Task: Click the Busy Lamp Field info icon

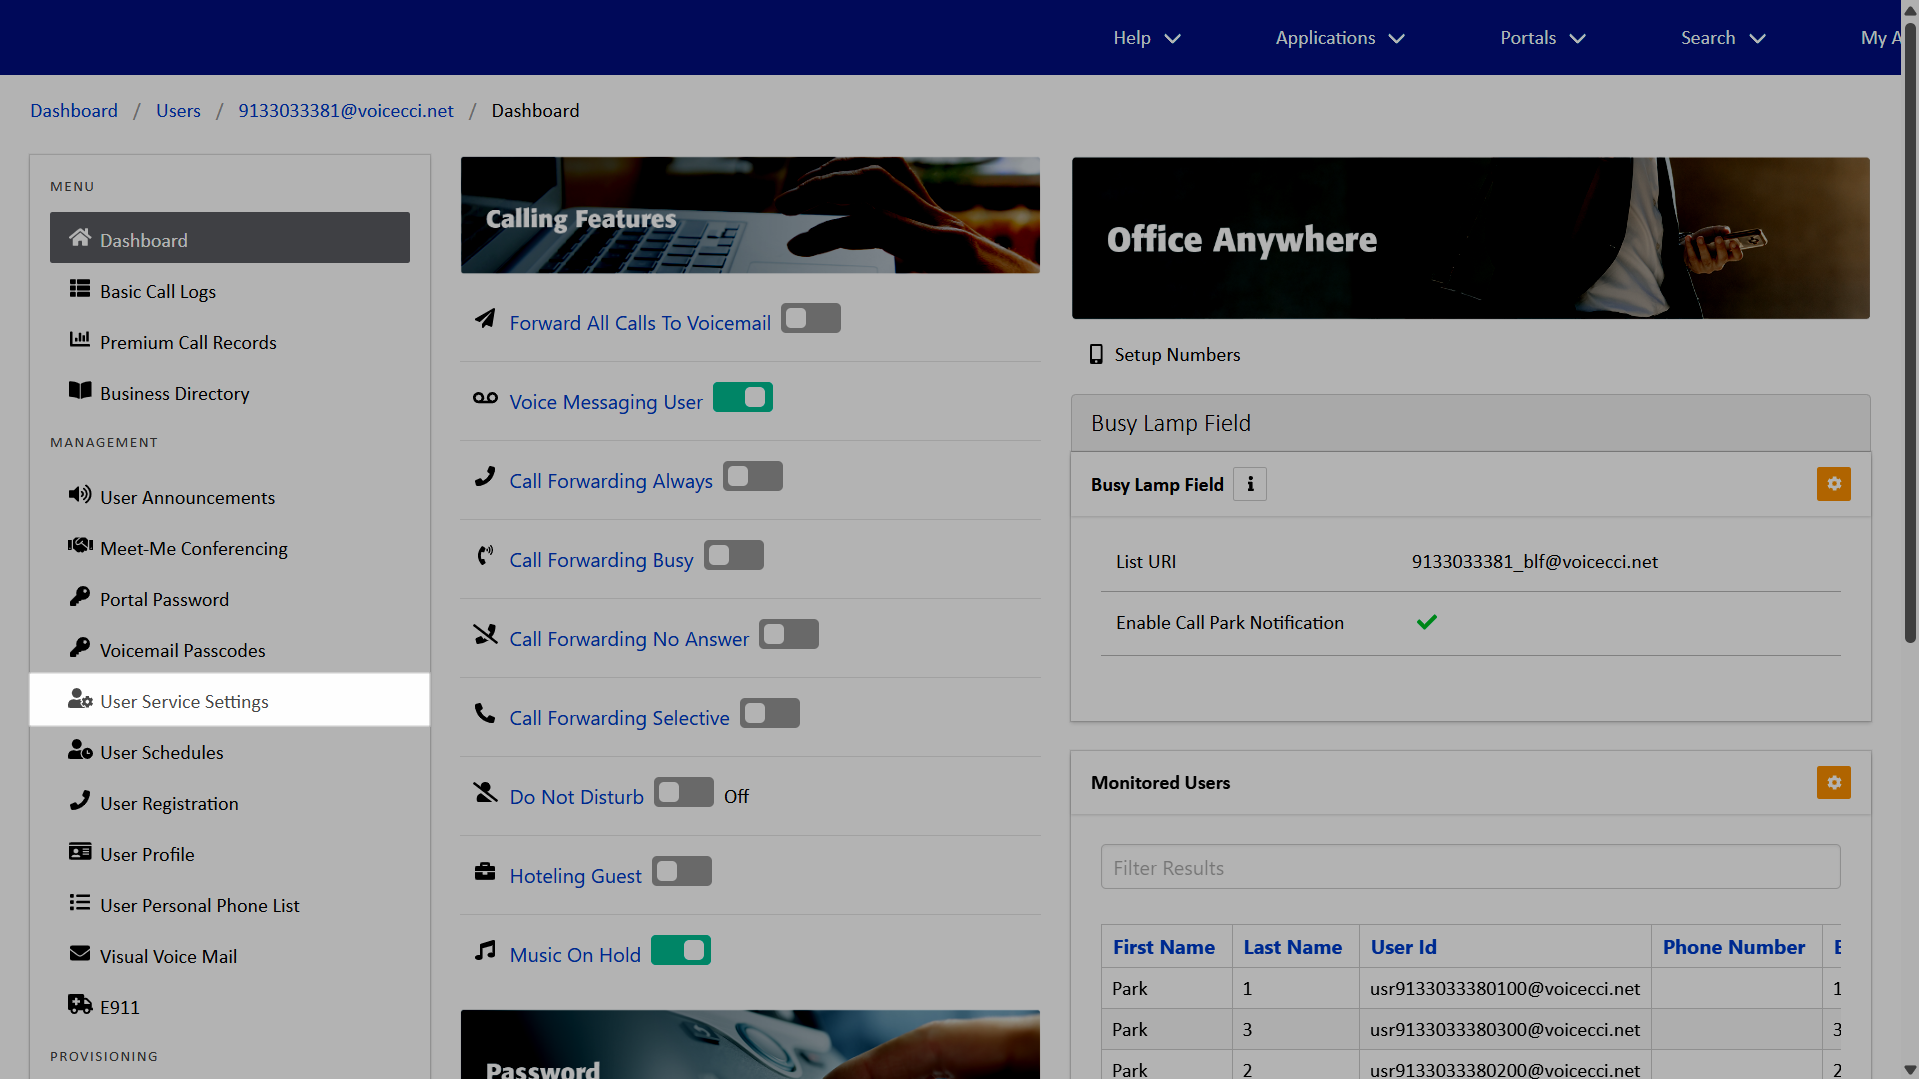Action: [x=1249, y=484]
